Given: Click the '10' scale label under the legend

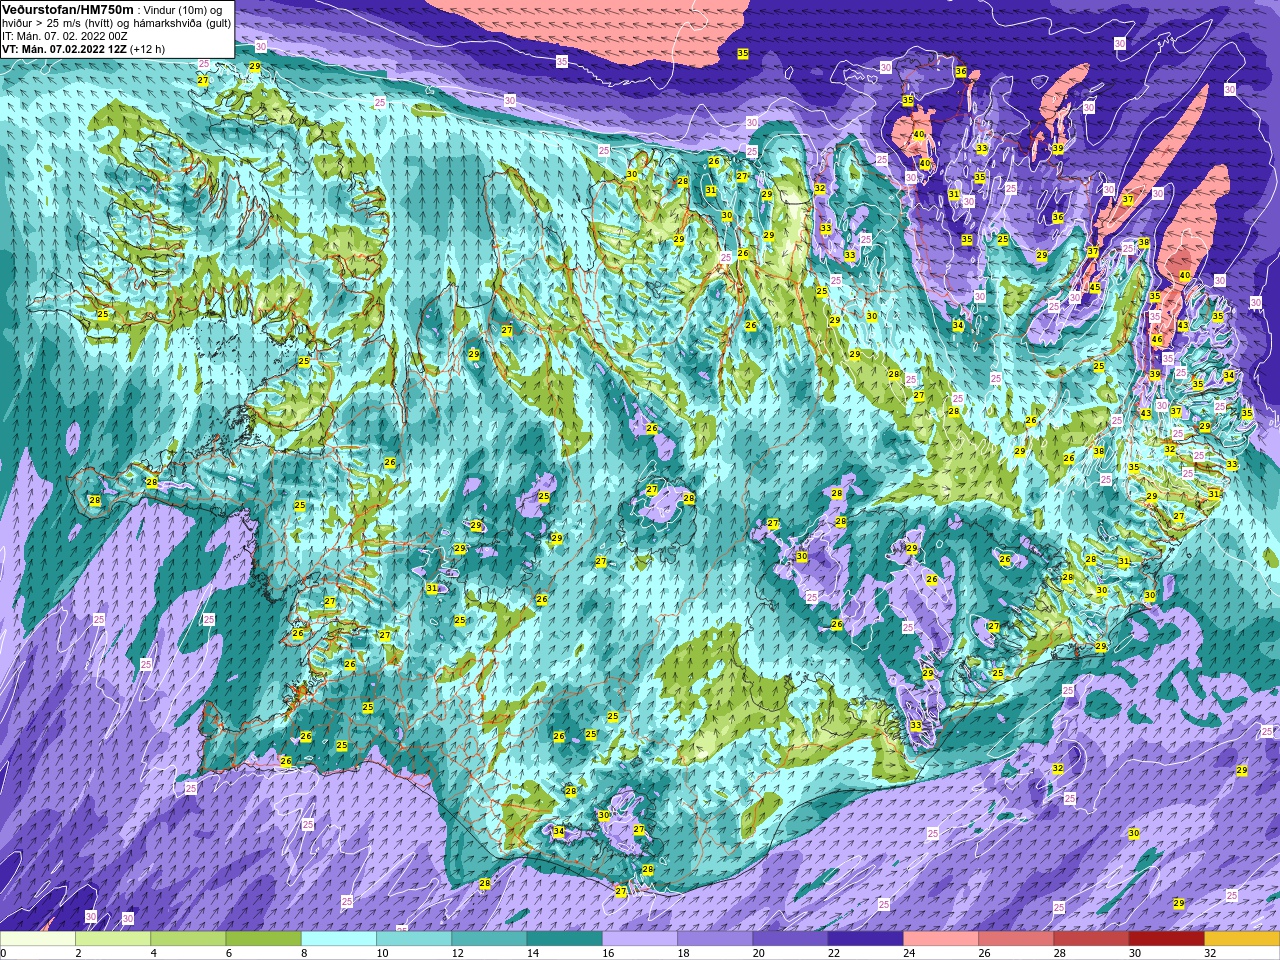Looking at the screenshot, I should (383, 953).
